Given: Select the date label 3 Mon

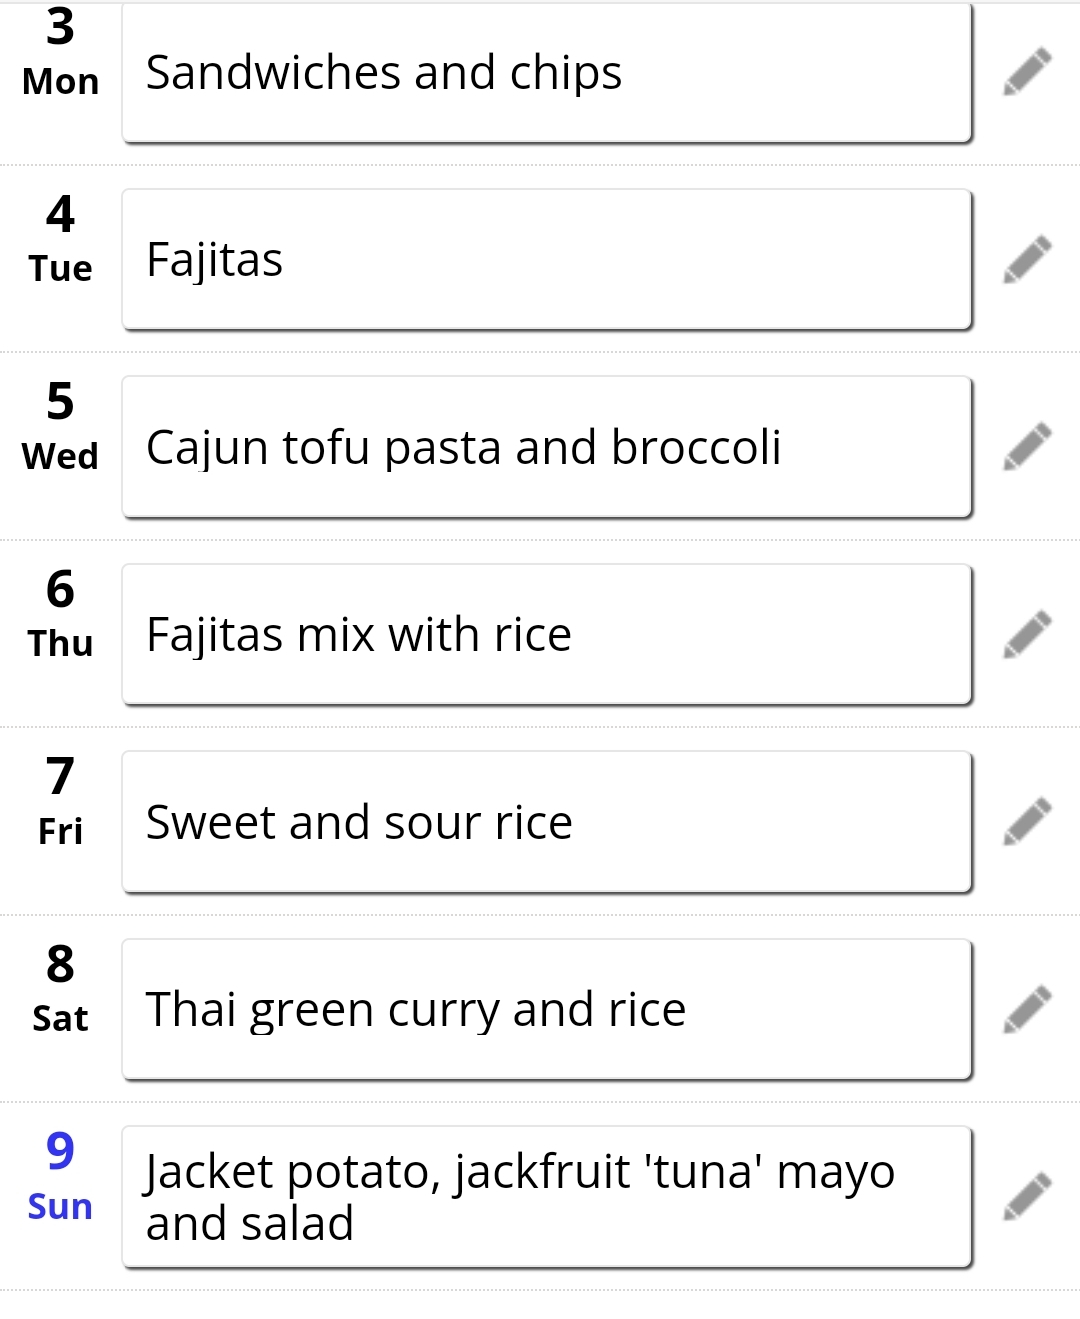Looking at the screenshot, I should coord(61,52).
